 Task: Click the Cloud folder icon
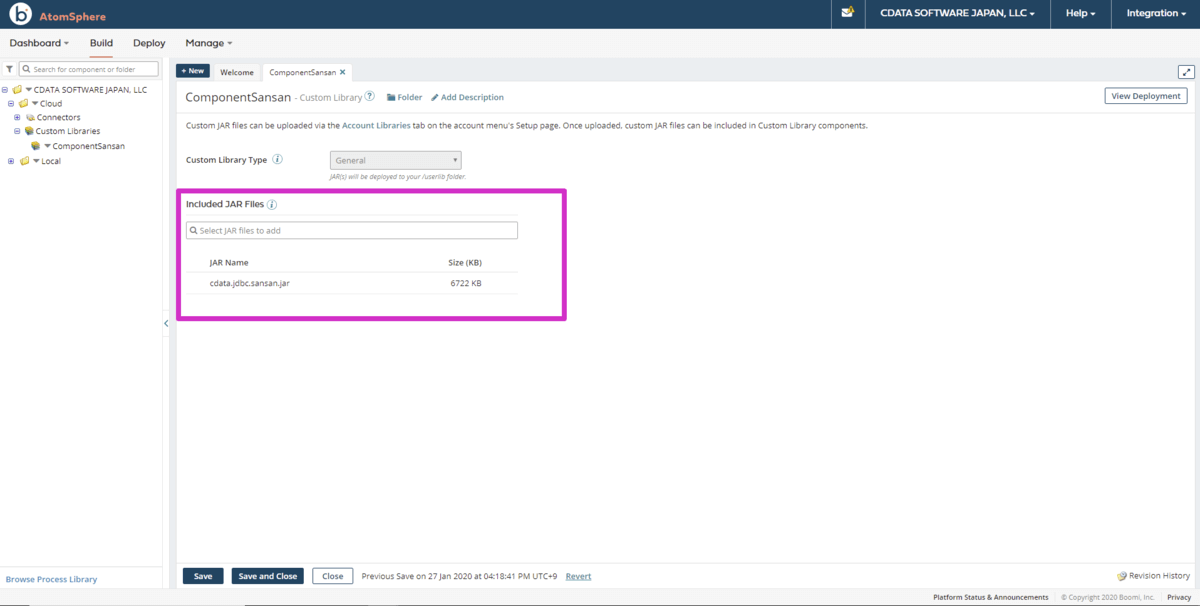[23, 104]
